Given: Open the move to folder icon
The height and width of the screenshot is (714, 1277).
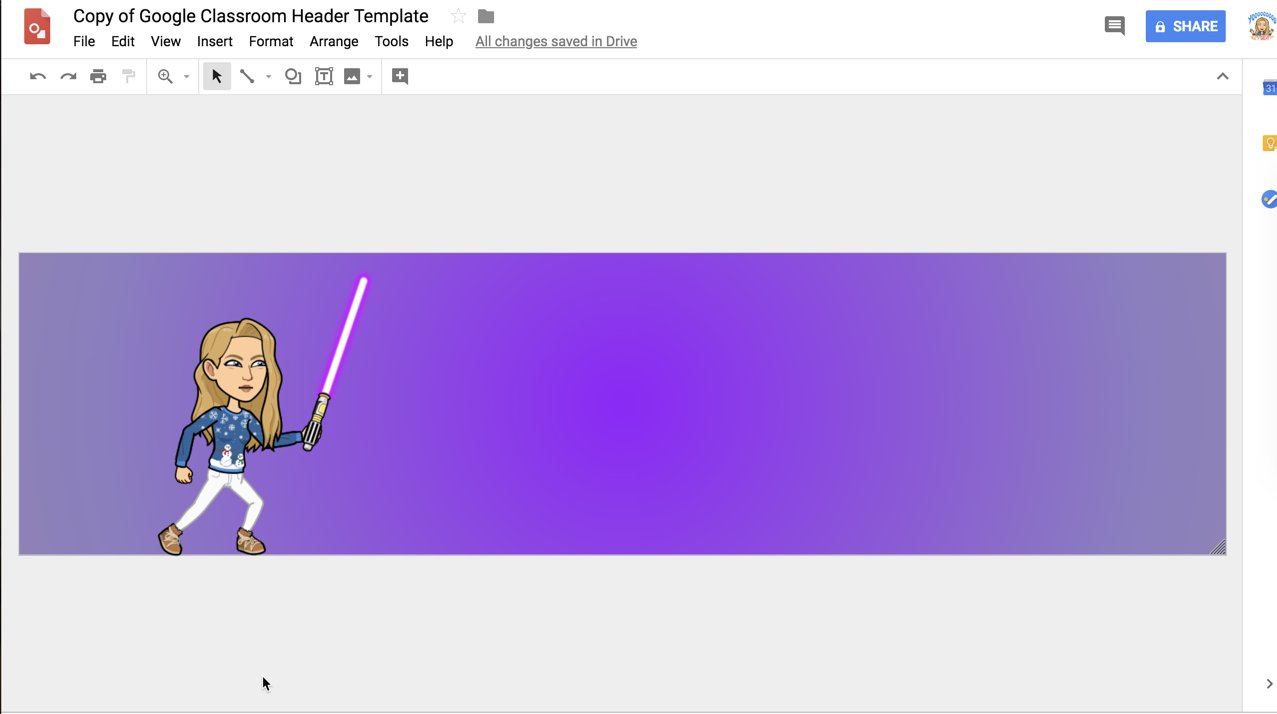Looking at the screenshot, I should point(486,16).
